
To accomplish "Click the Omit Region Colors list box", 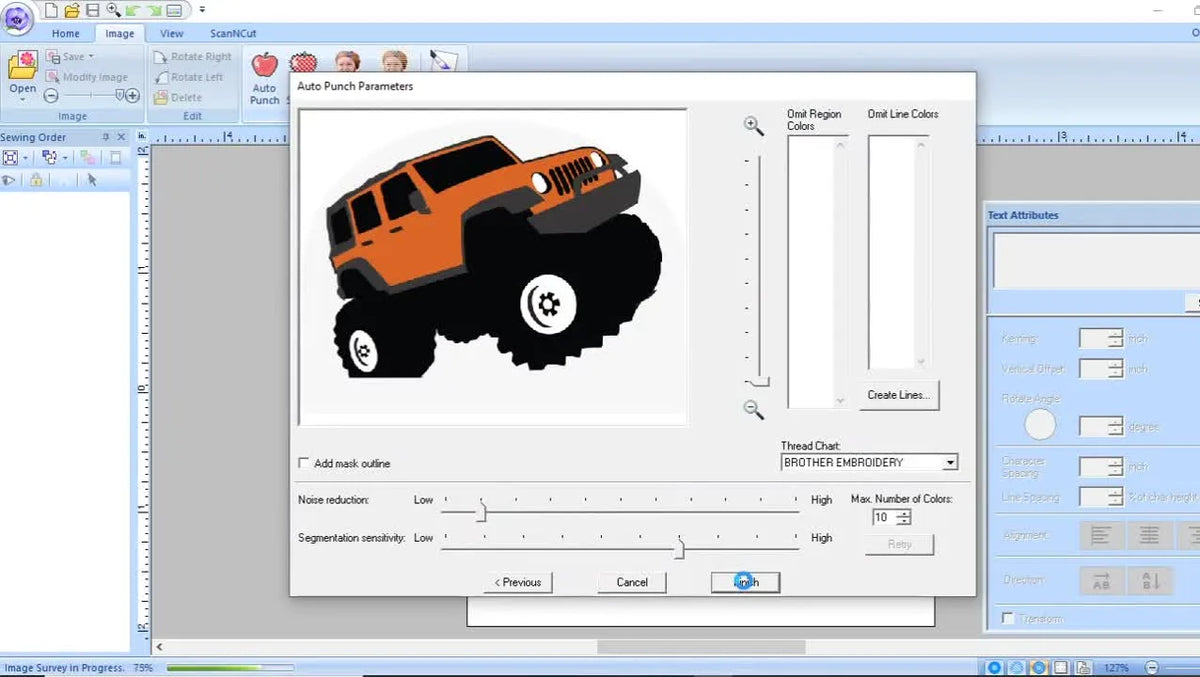I will (818, 272).
